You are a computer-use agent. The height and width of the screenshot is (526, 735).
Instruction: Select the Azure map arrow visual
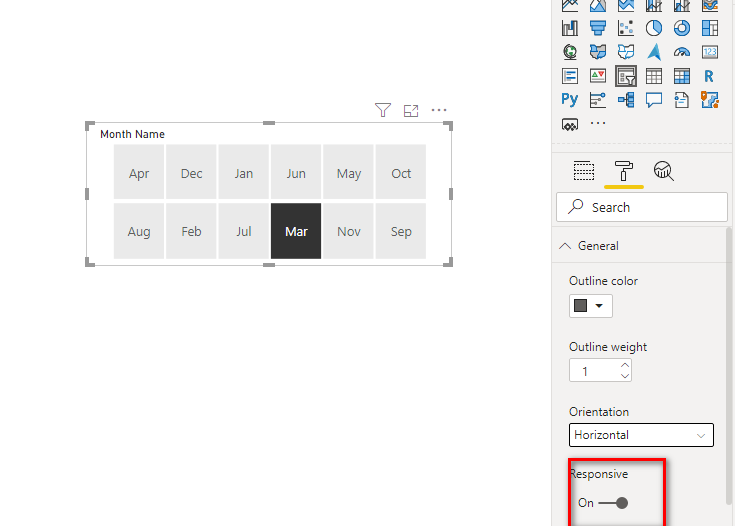[654, 52]
